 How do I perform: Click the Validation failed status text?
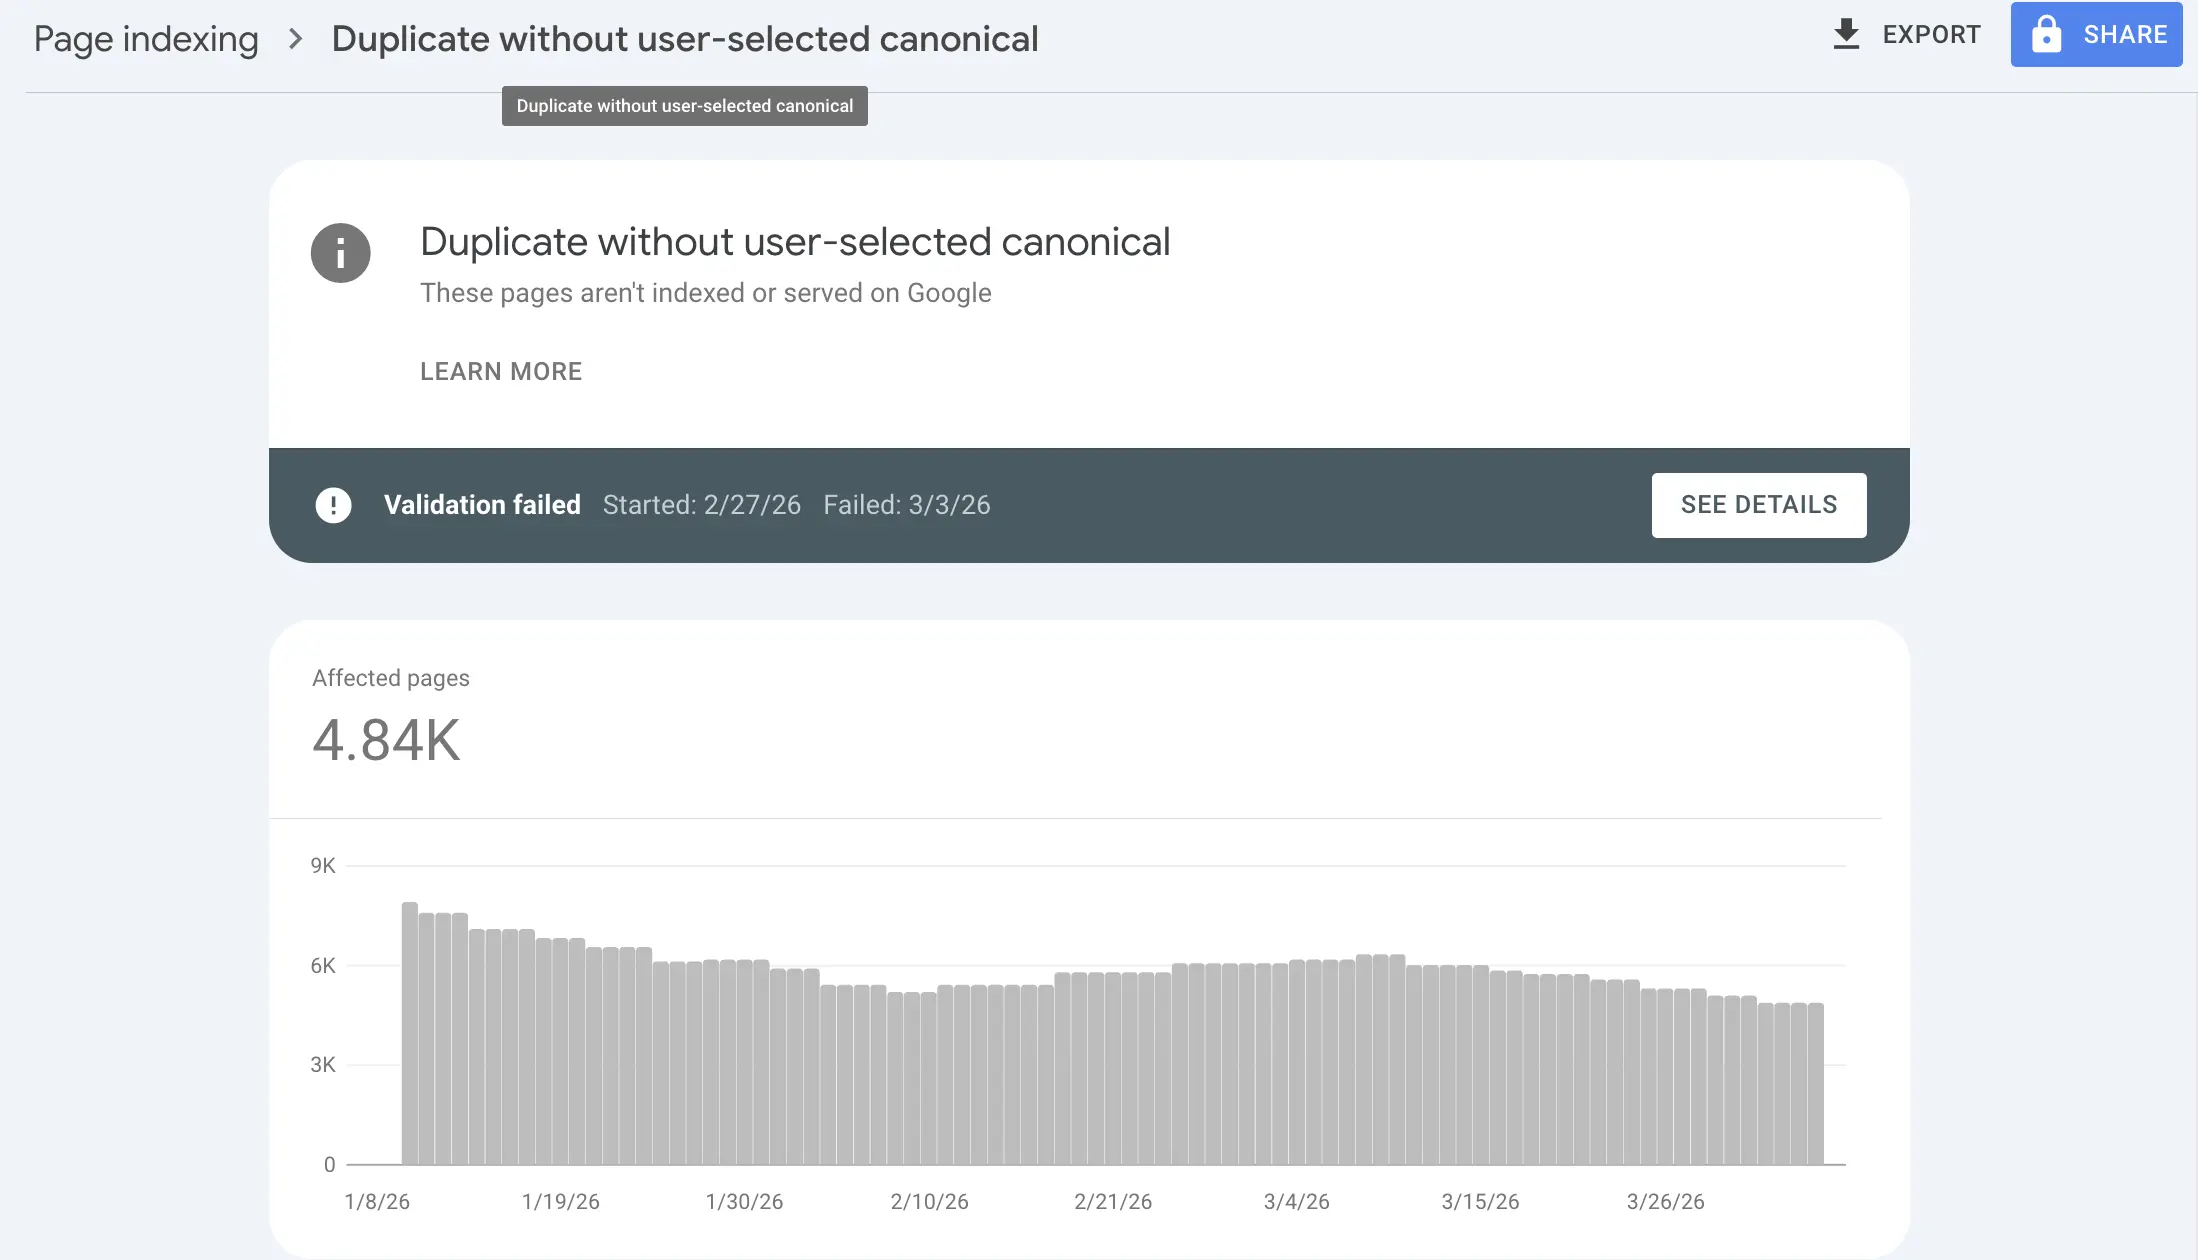482,505
